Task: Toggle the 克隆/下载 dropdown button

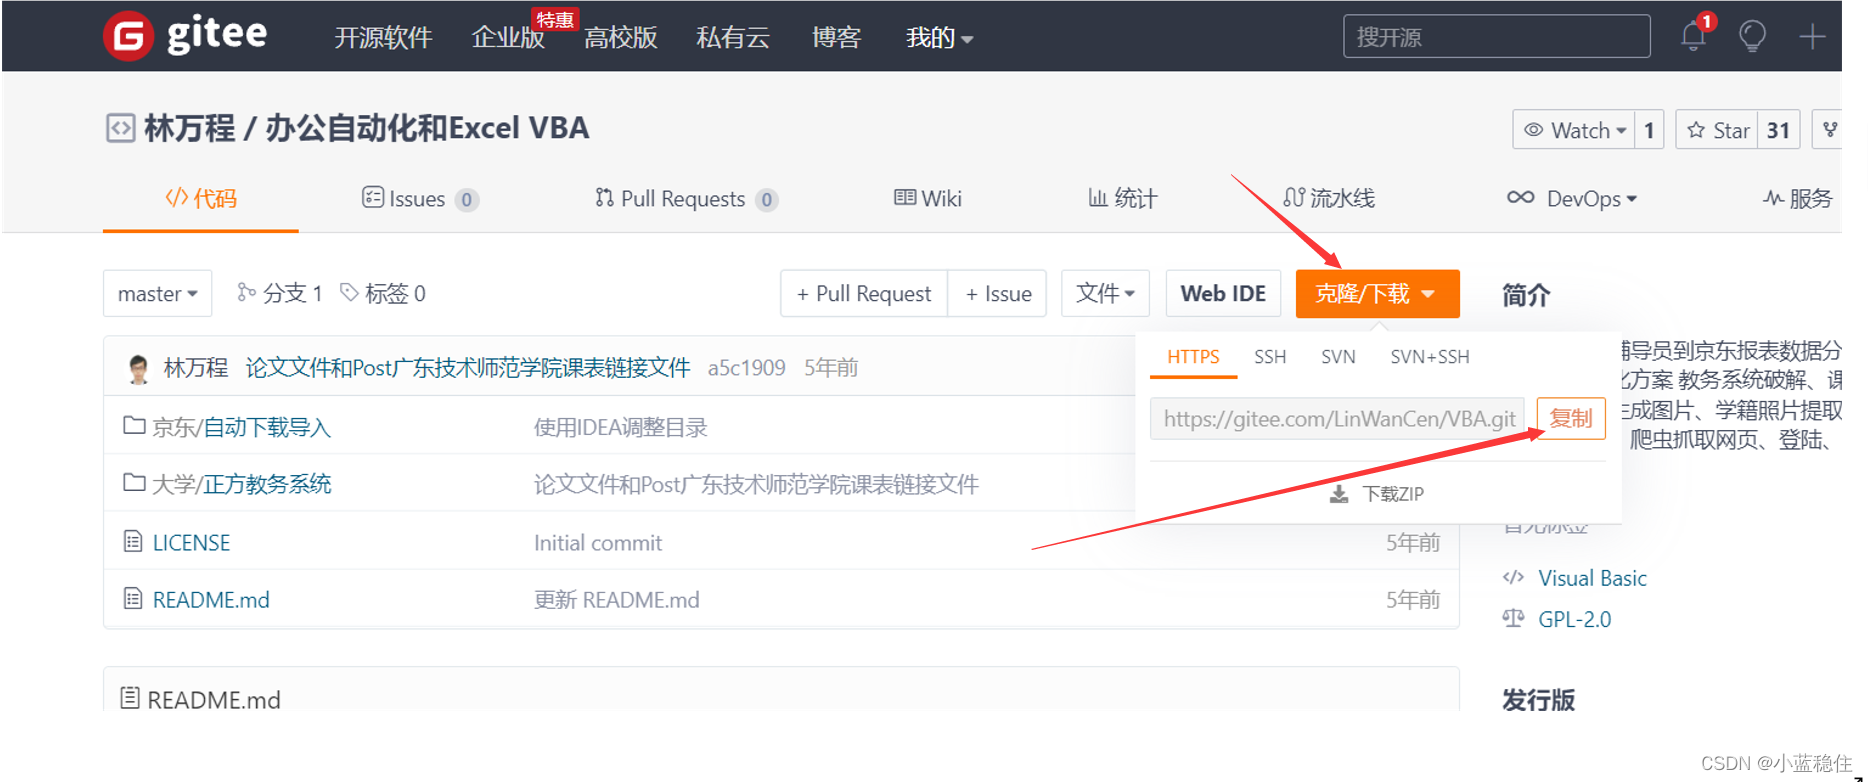Action: point(1377,294)
